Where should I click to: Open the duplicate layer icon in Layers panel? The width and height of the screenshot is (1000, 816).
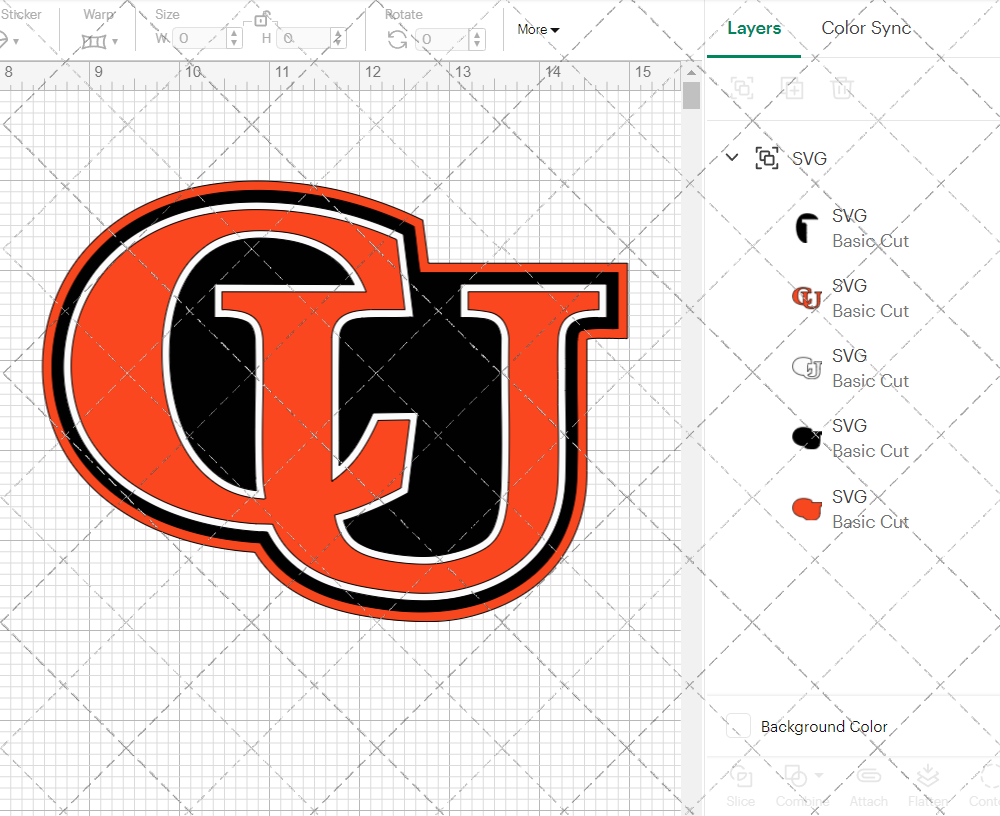tap(793, 88)
